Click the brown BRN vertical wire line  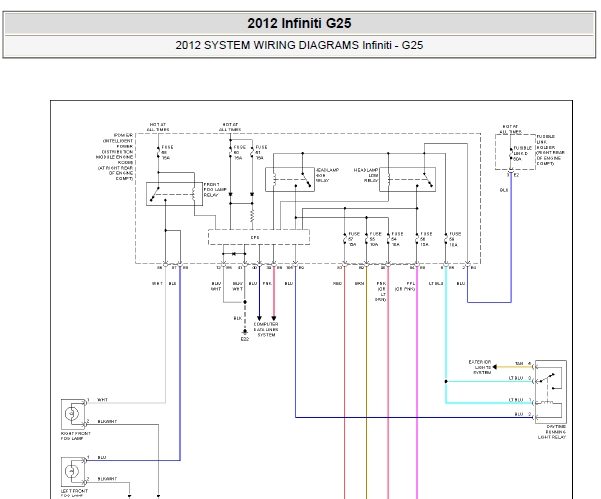coord(366,383)
